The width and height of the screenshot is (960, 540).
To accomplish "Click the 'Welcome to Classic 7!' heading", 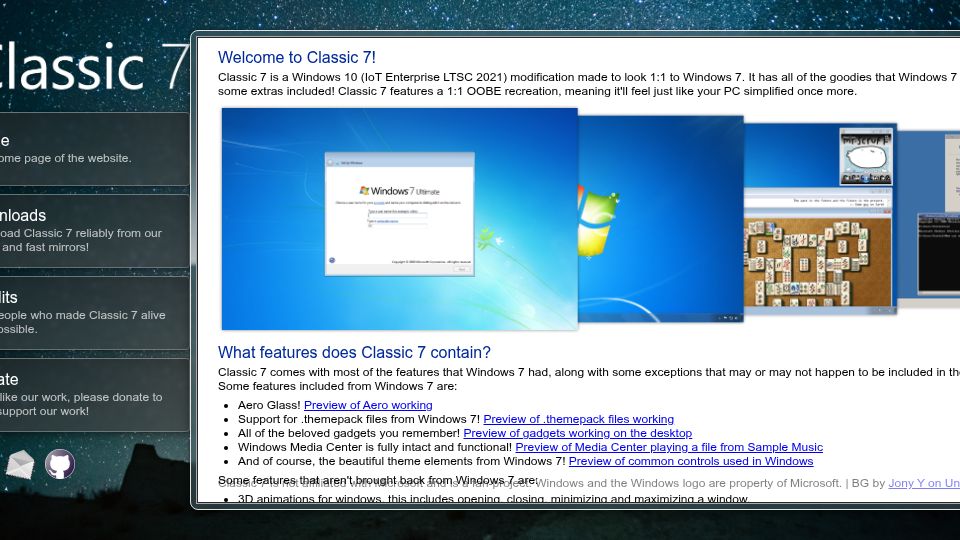I will tap(297, 58).
